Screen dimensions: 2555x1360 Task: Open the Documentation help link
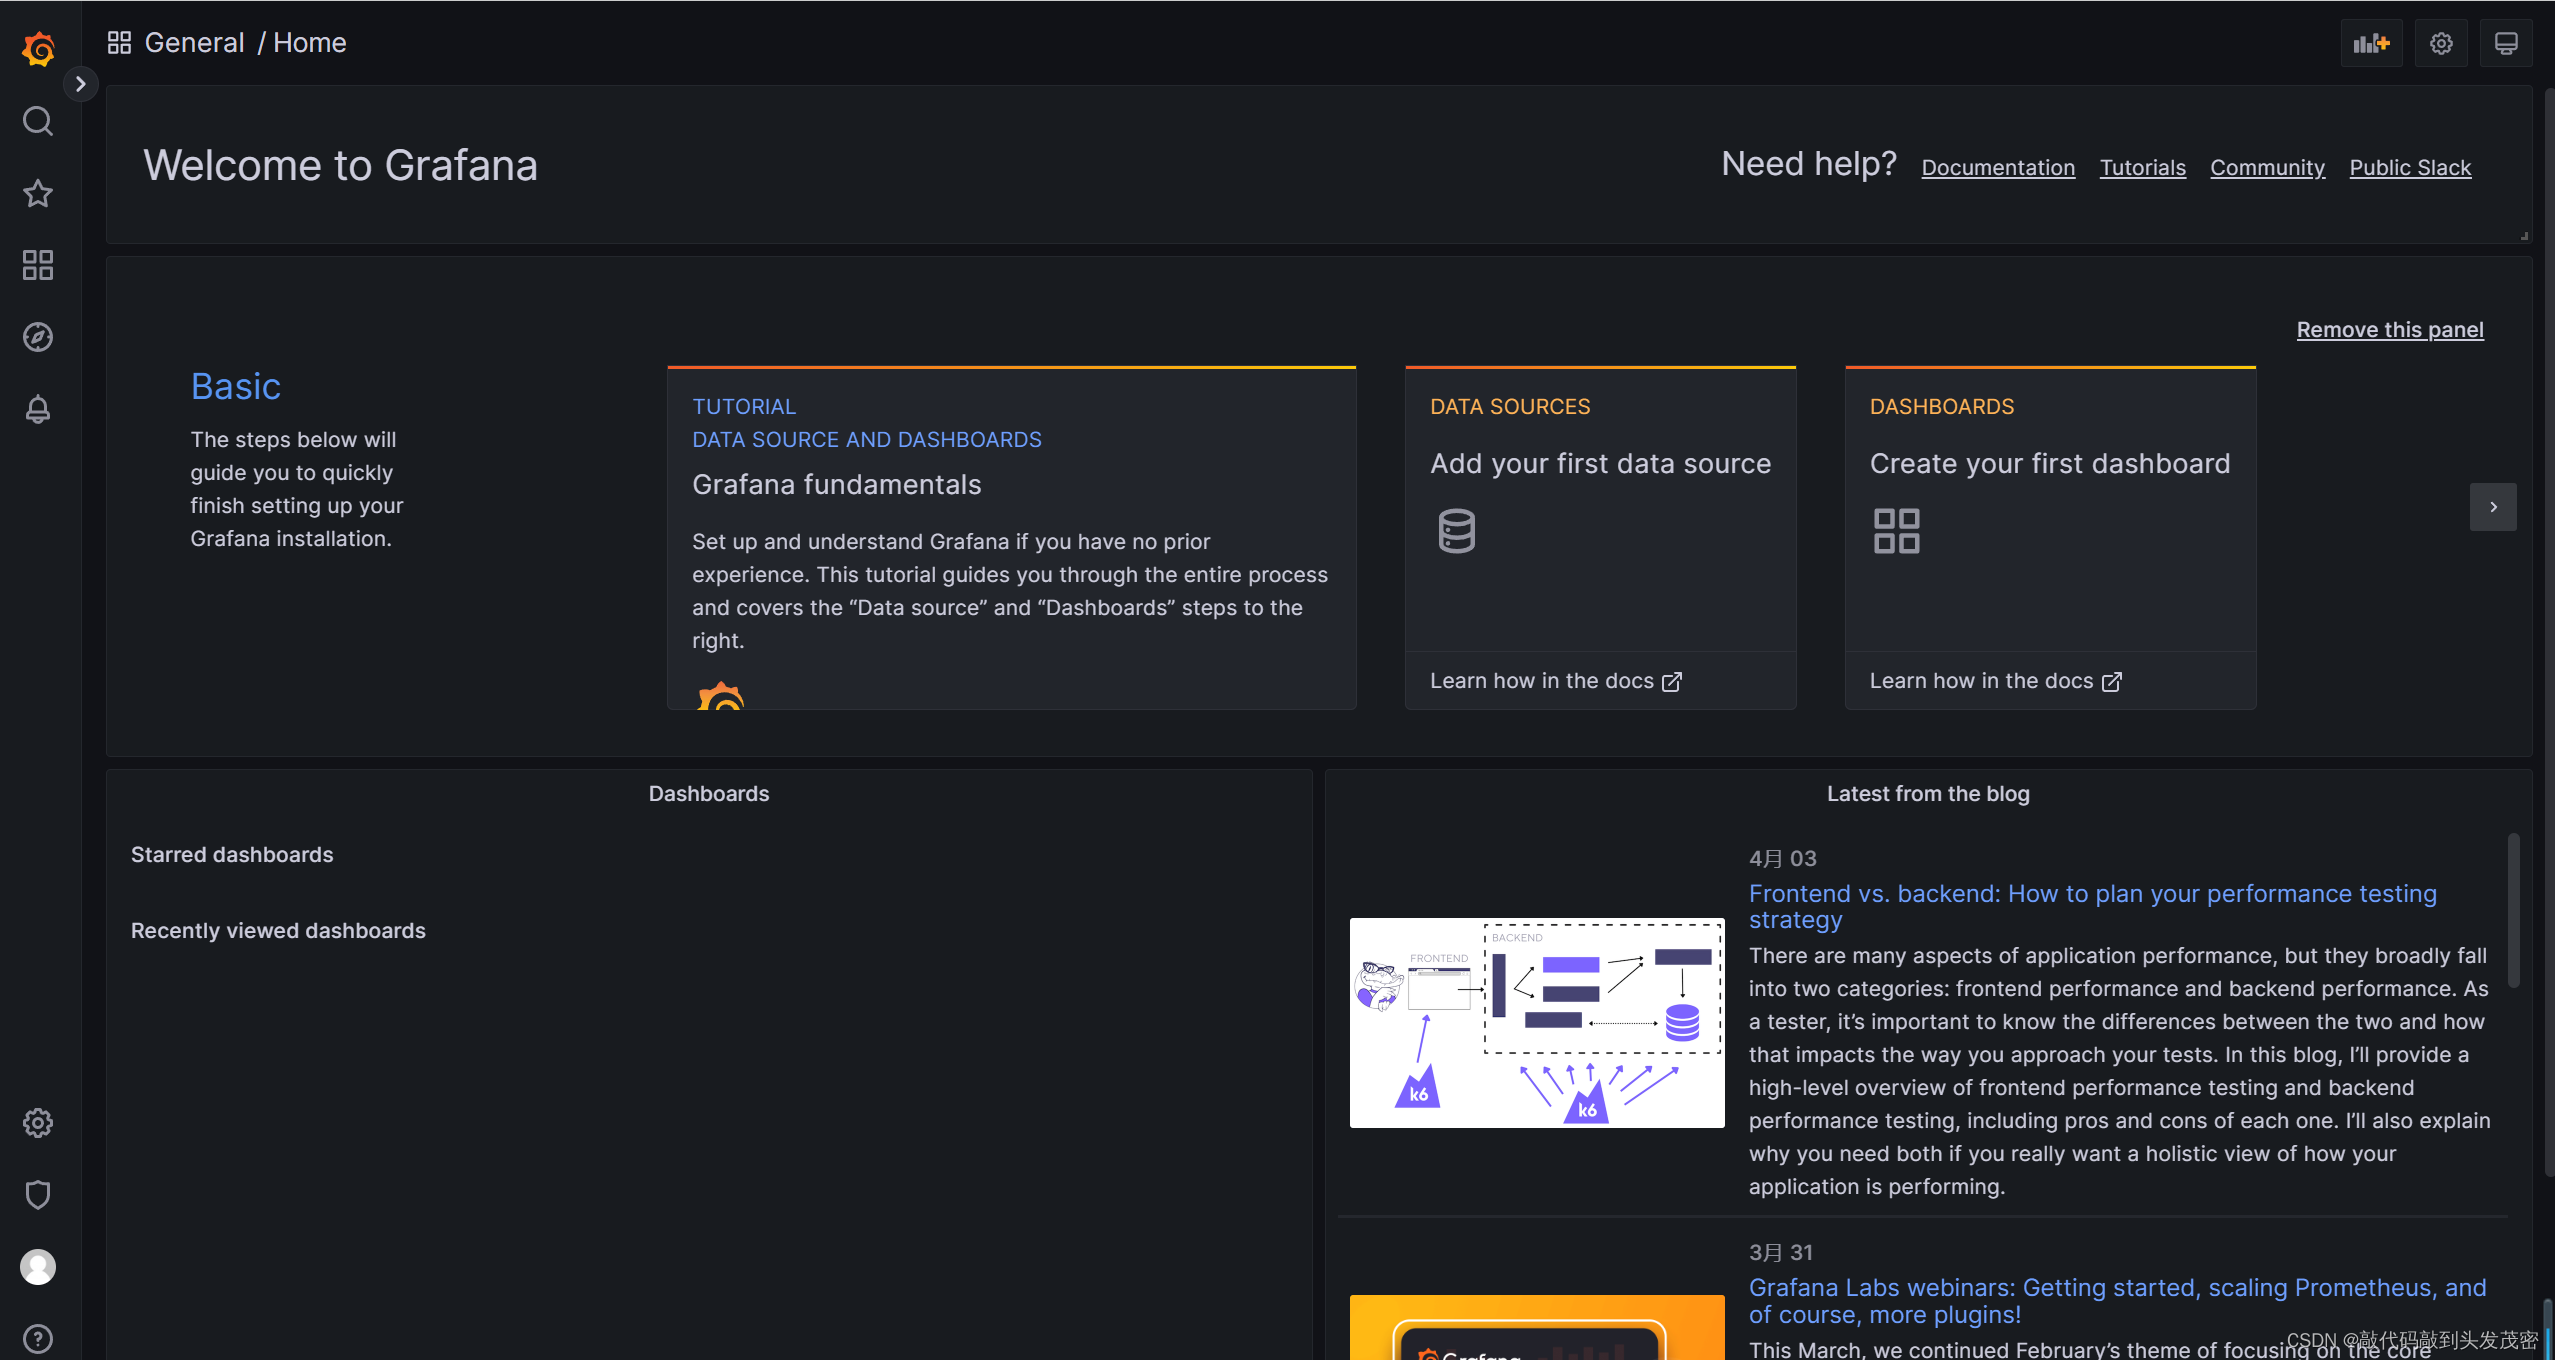[1998, 167]
